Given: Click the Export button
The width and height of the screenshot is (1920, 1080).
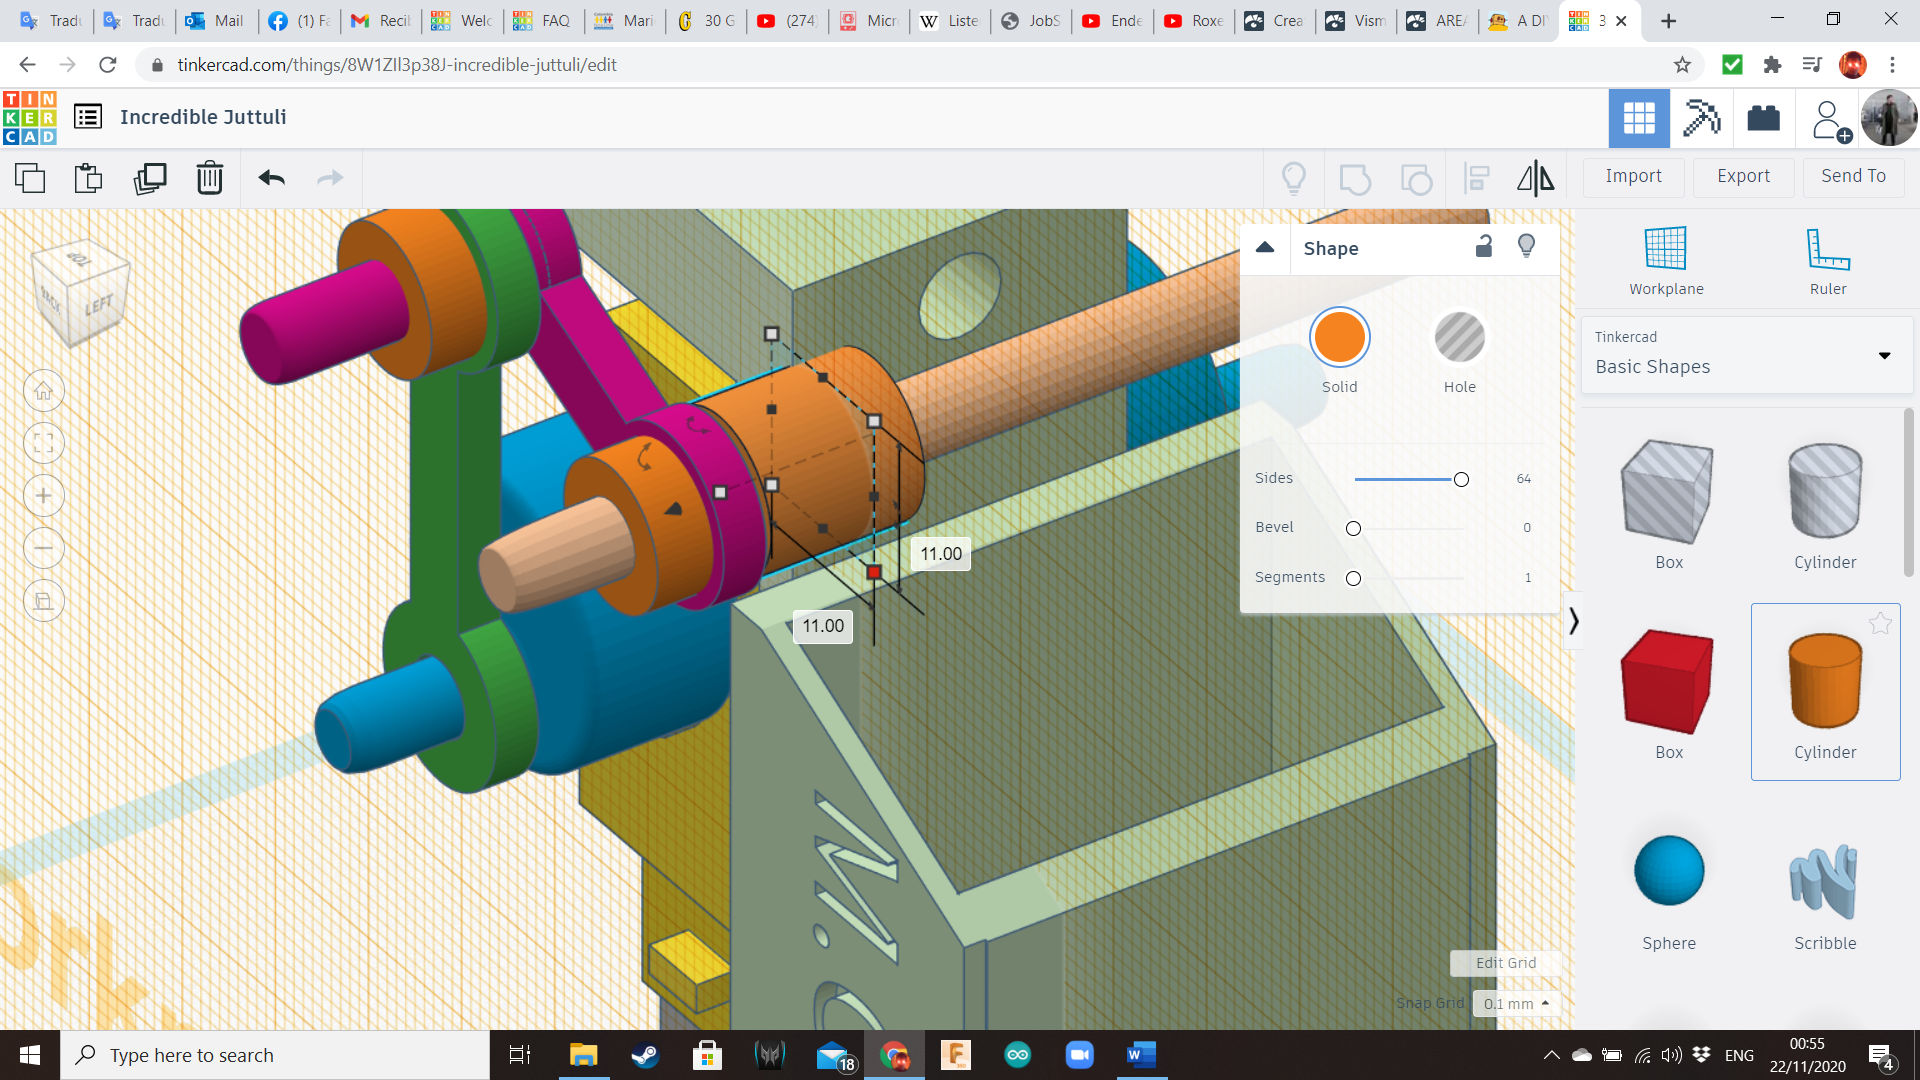Looking at the screenshot, I should point(1743,176).
